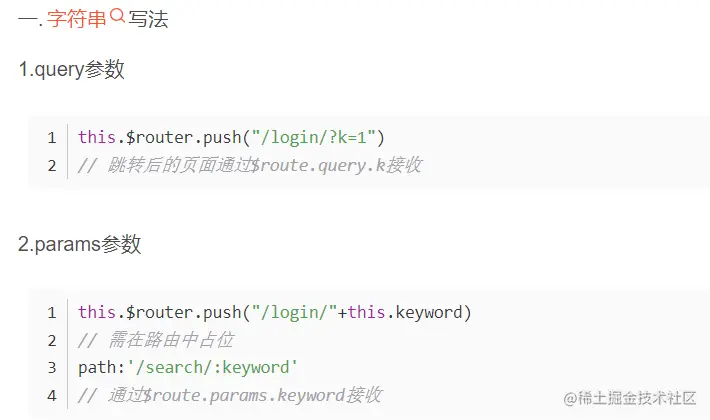Viewport: 710px width, 420px height.
Task: Click line number 1 in query code block
Action: pos(52,138)
